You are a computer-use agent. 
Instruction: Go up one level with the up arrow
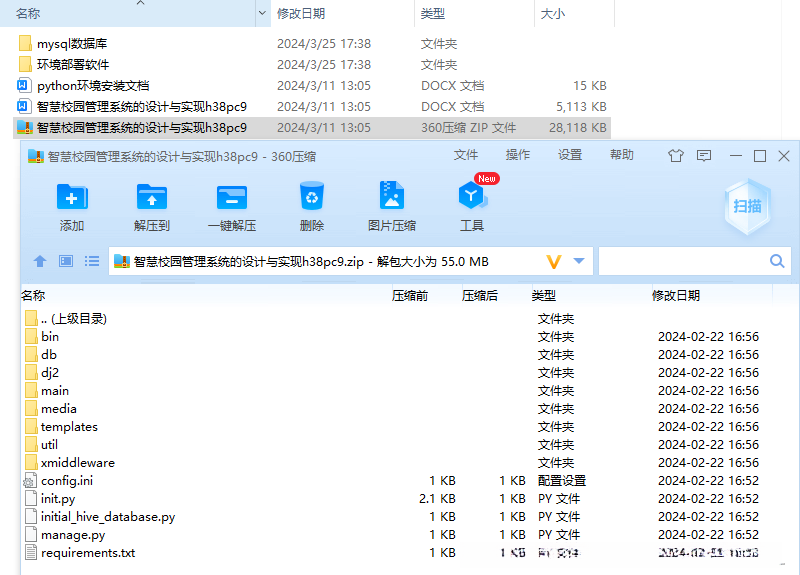pos(40,261)
